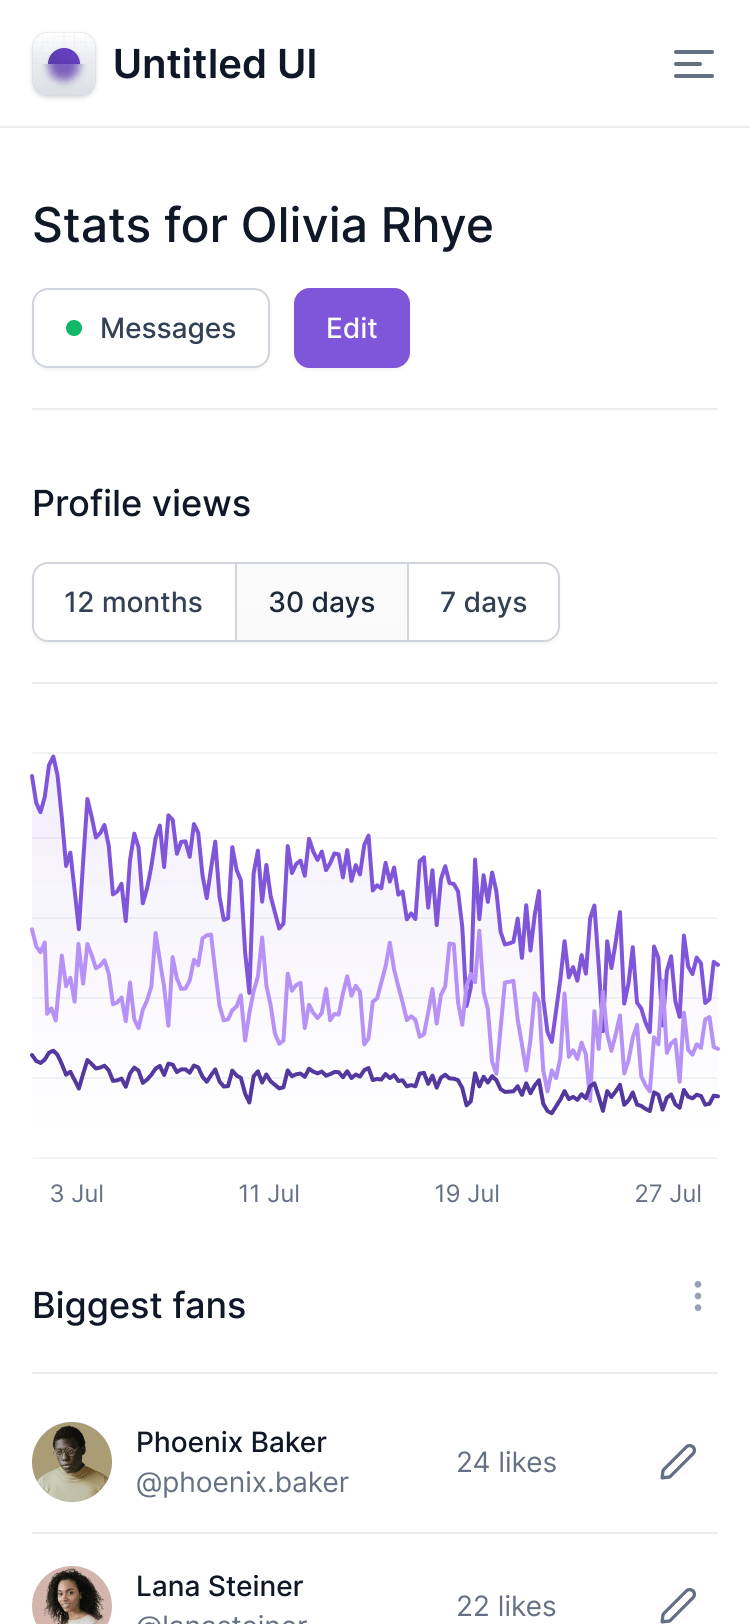Open the hamburger navigation menu
The image size is (750, 1624).
coord(693,64)
